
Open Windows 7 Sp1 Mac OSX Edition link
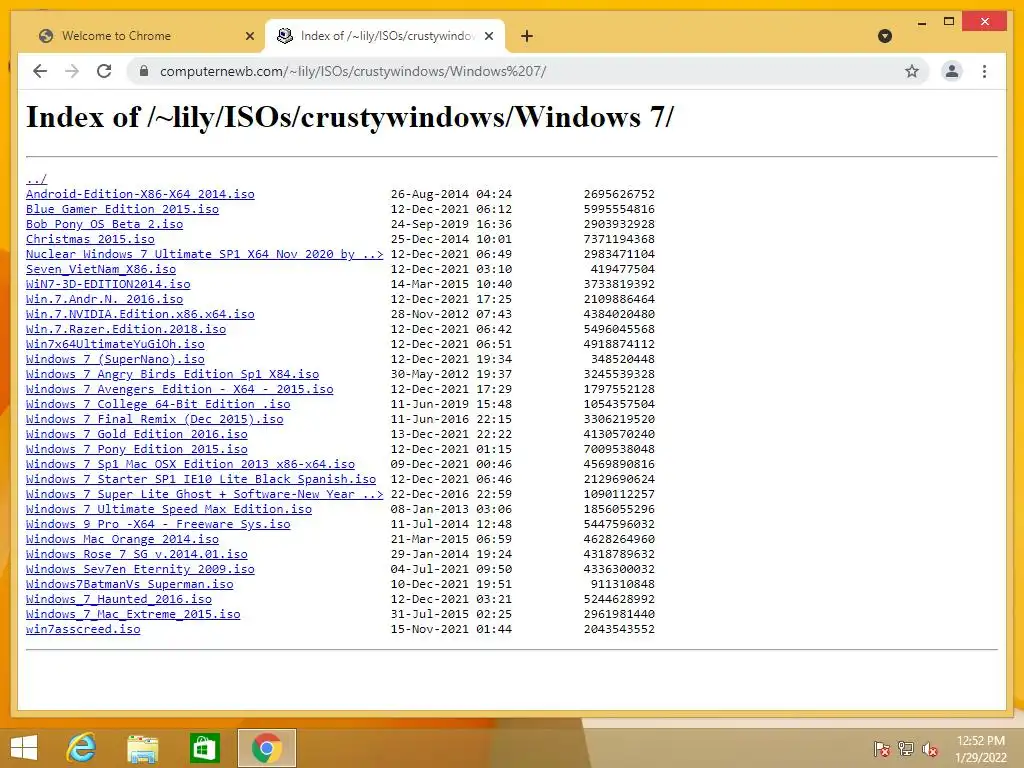(x=191, y=464)
